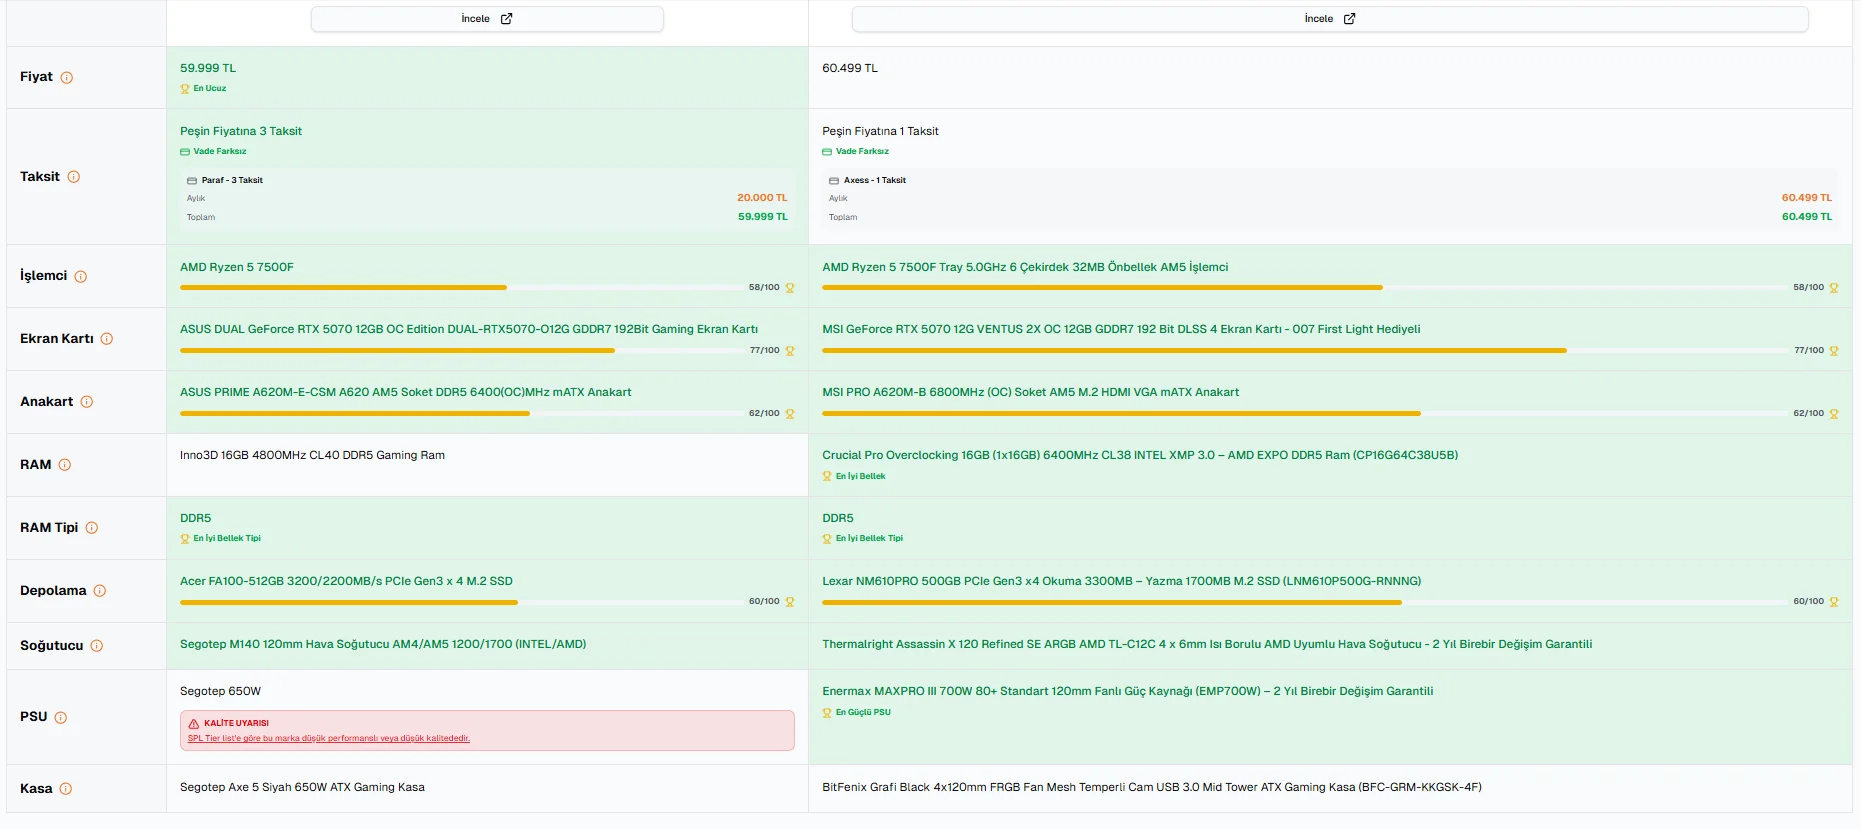This screenshot has width=1861, height=829.
Task: Click the Lexar NM610PRO score bar
Action: pos(1304,602)
